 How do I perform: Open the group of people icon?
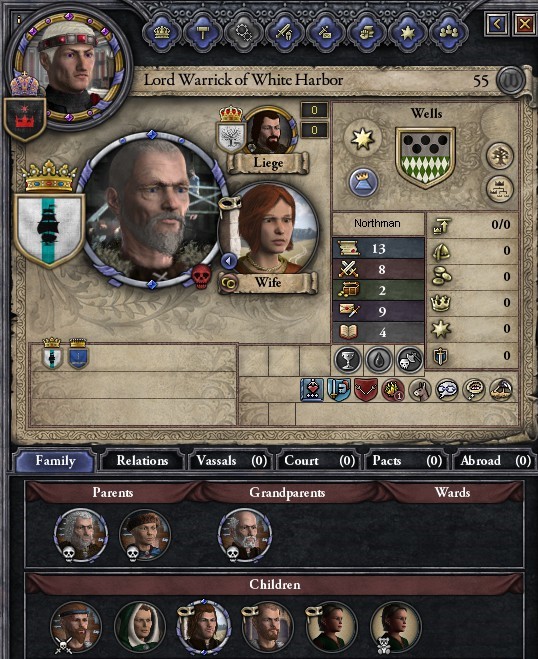pyautogui.click(x=449, y=32)
